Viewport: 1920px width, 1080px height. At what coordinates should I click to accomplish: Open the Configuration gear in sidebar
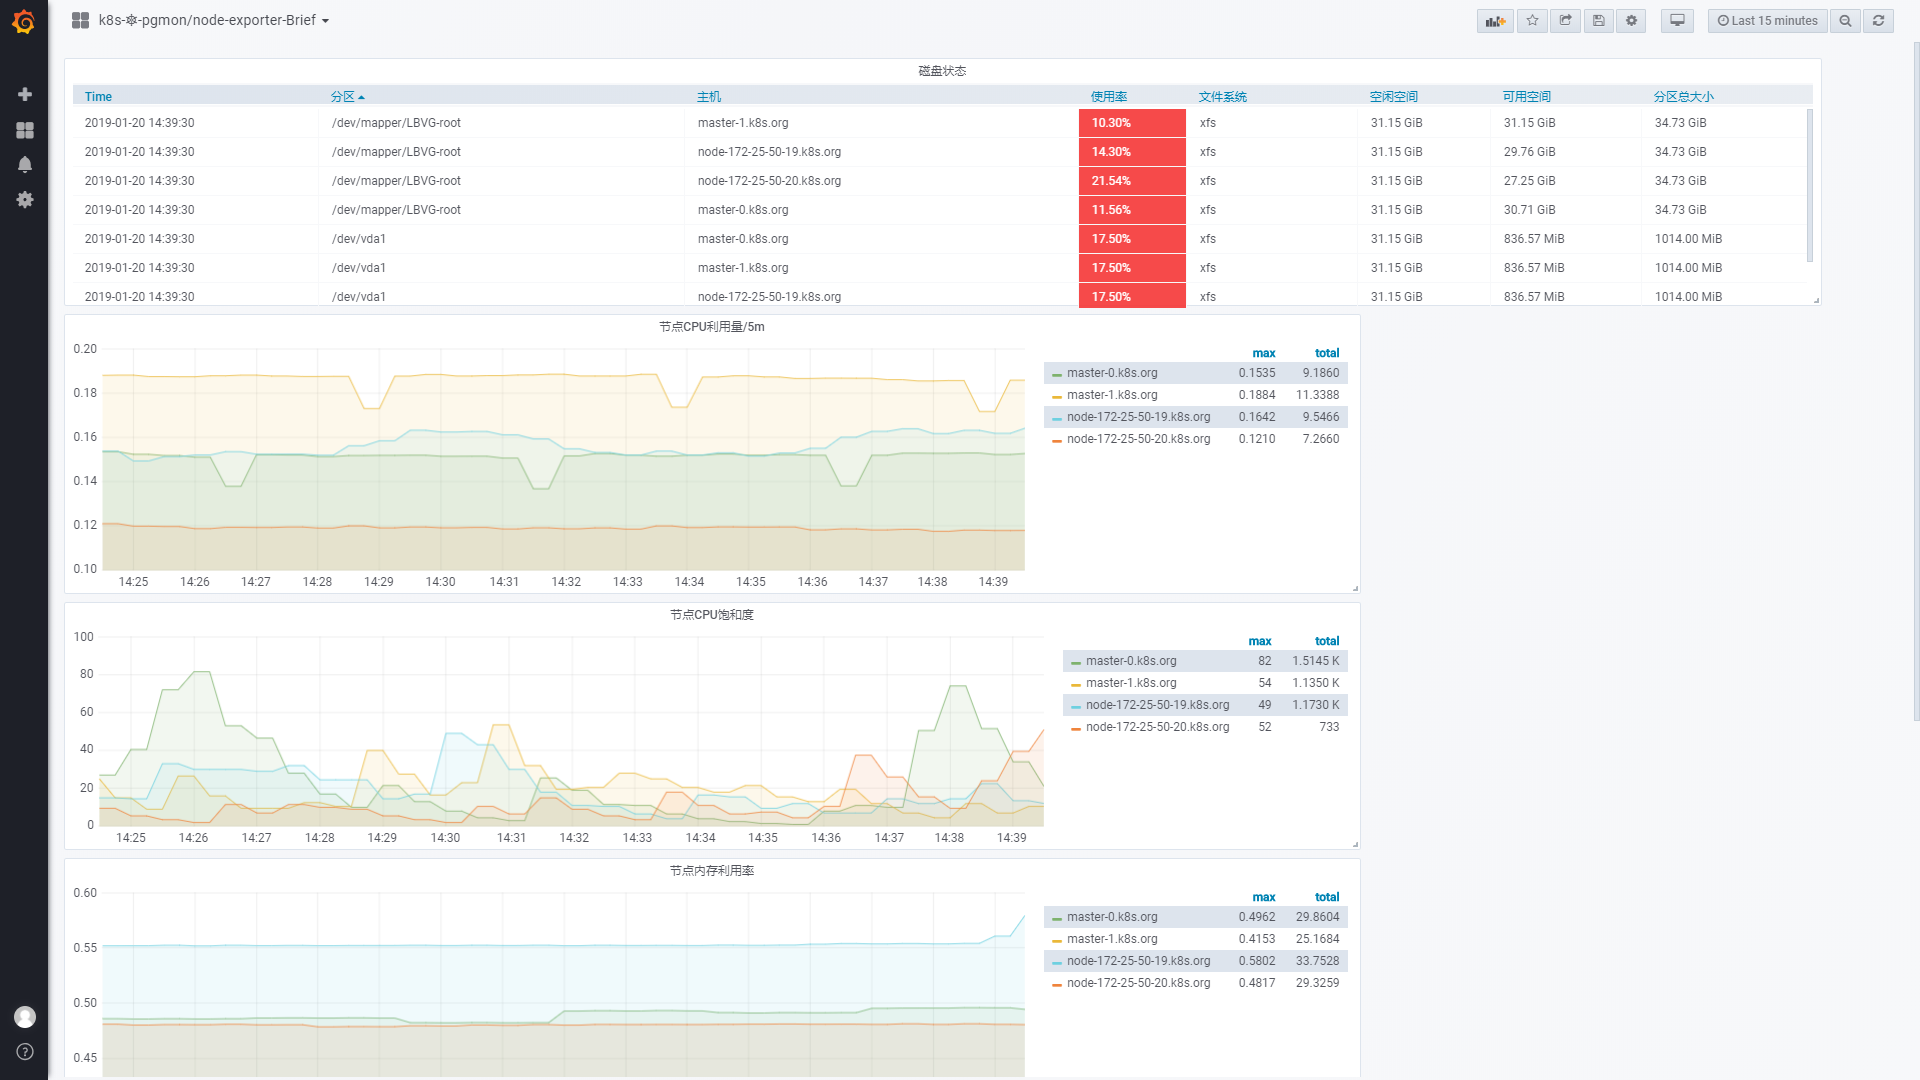[25, 200]
